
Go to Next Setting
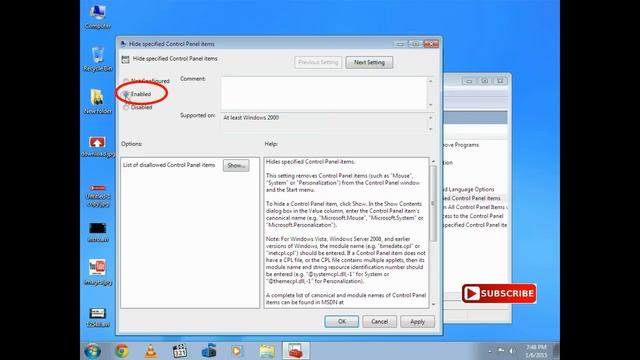tap(369, 62)
